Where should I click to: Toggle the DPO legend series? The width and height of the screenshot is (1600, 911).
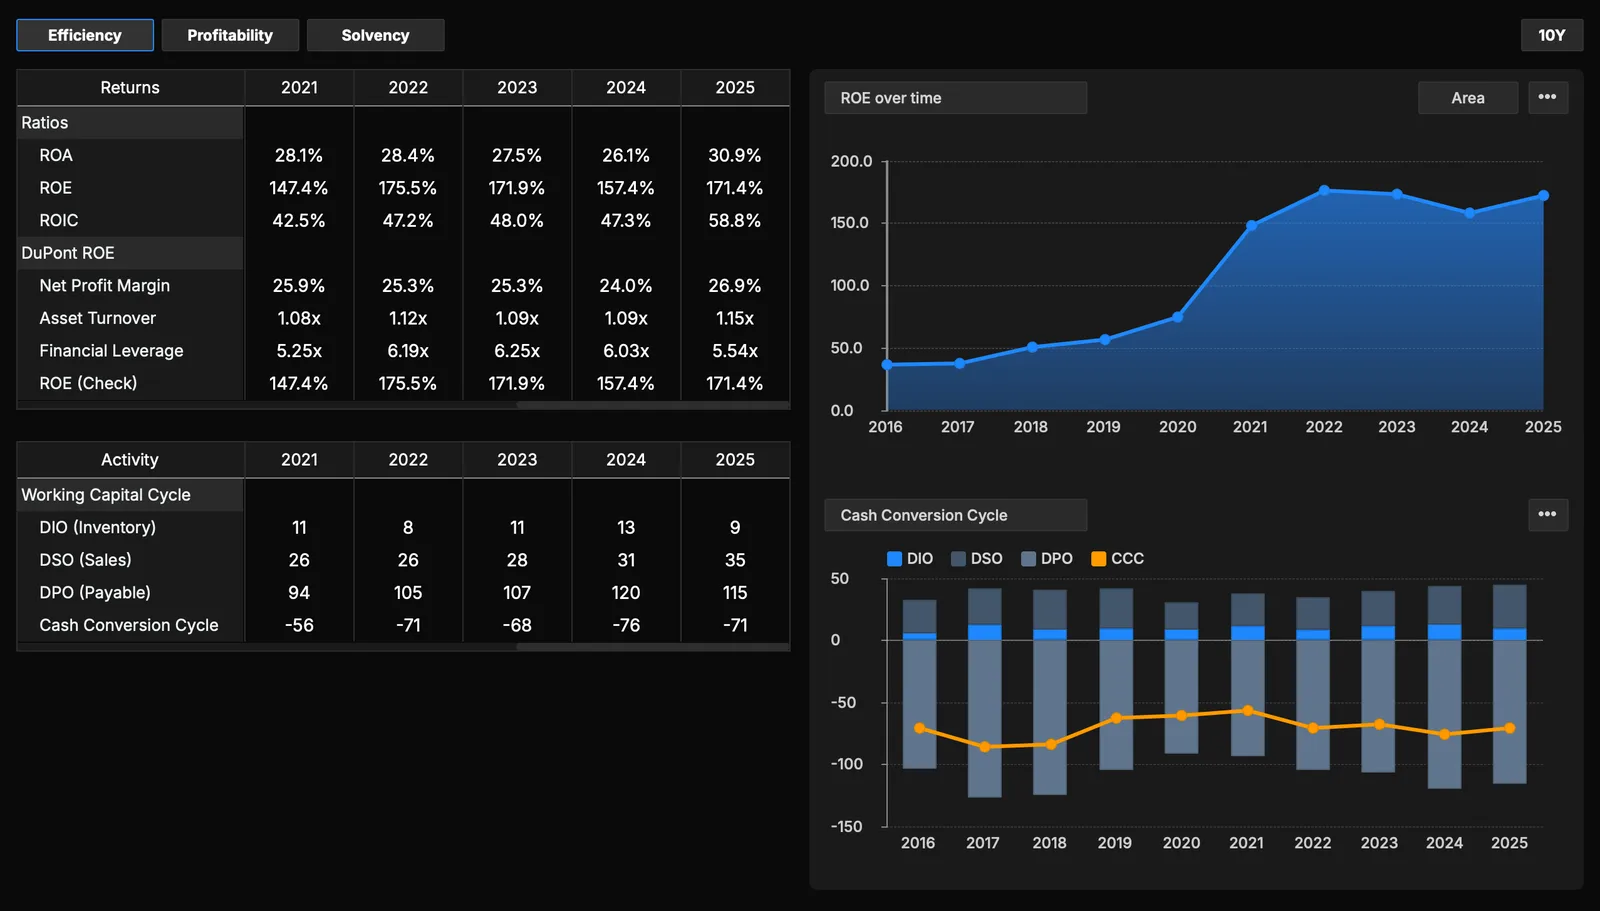[1046, 559]
